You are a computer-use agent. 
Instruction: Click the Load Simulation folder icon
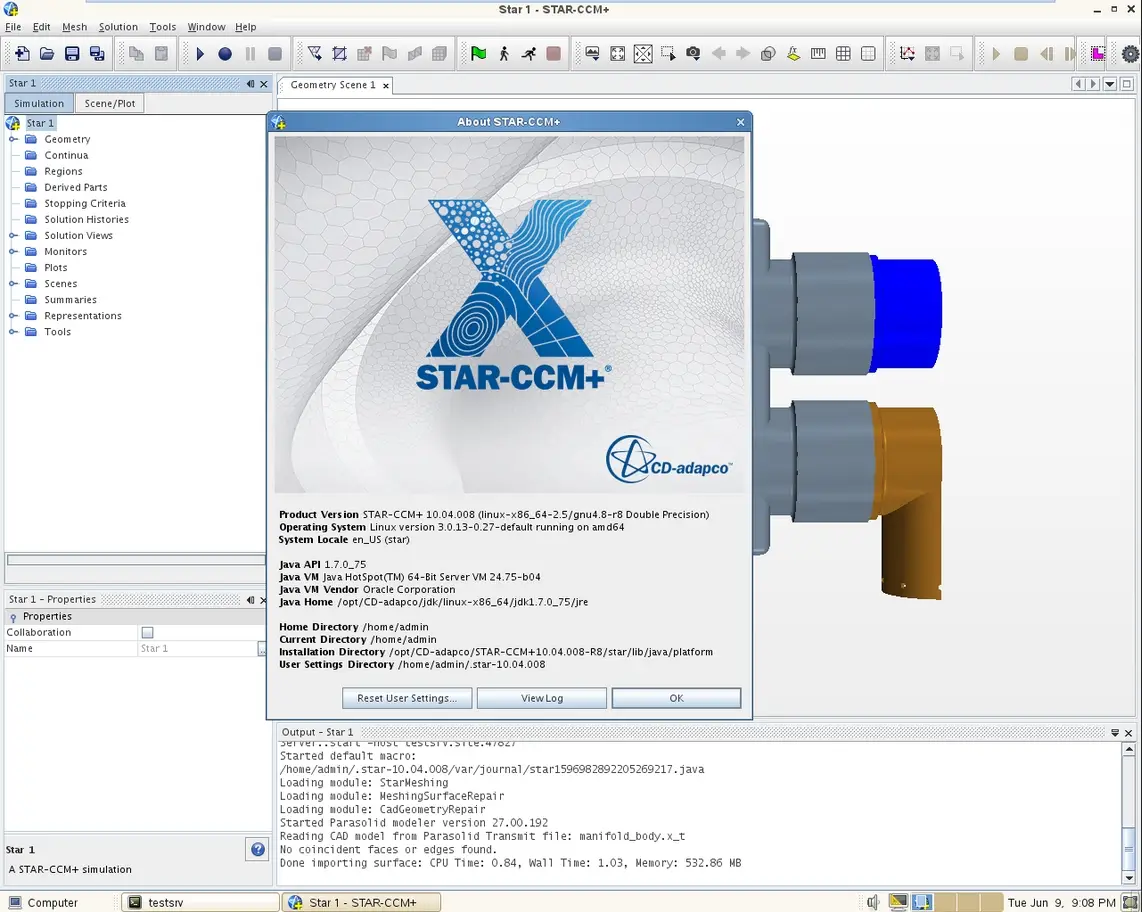(47, 53)
